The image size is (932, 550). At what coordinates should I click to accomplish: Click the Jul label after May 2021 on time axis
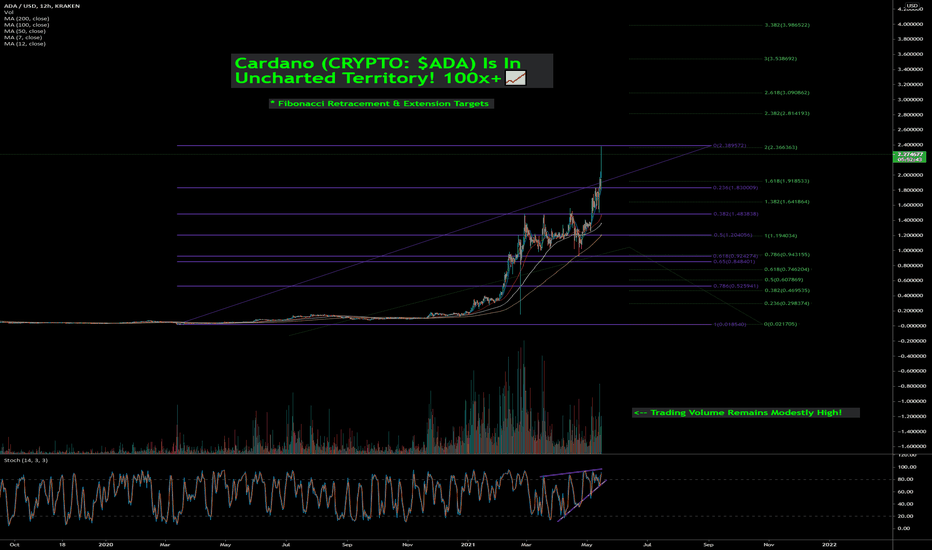647,545
